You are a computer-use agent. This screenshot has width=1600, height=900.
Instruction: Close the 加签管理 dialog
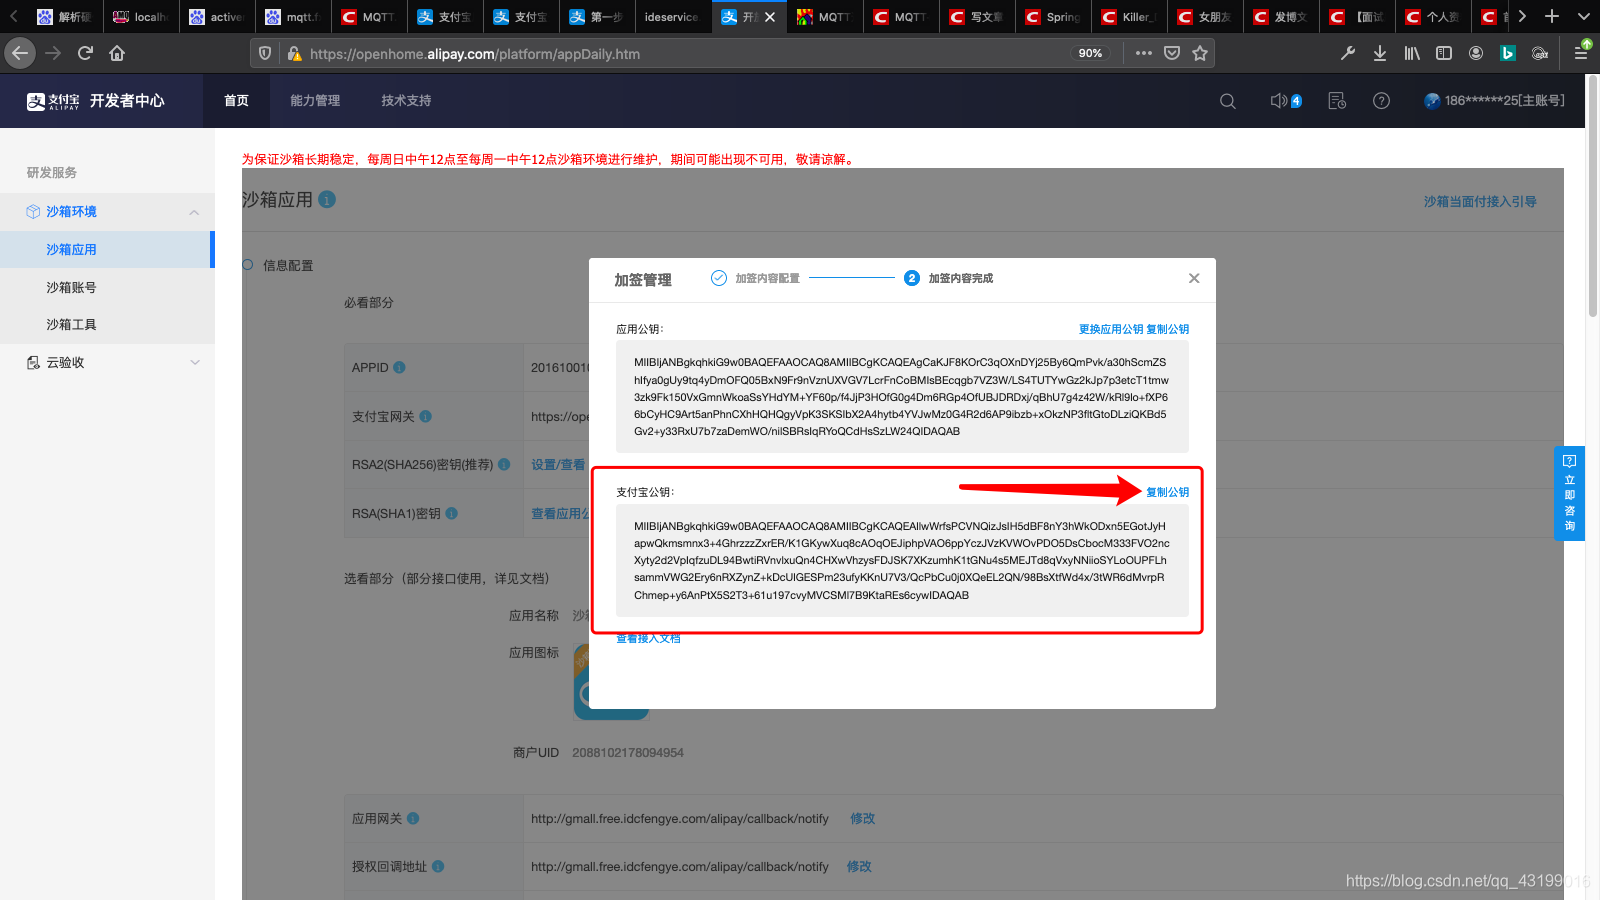(x=1194, y=278)
